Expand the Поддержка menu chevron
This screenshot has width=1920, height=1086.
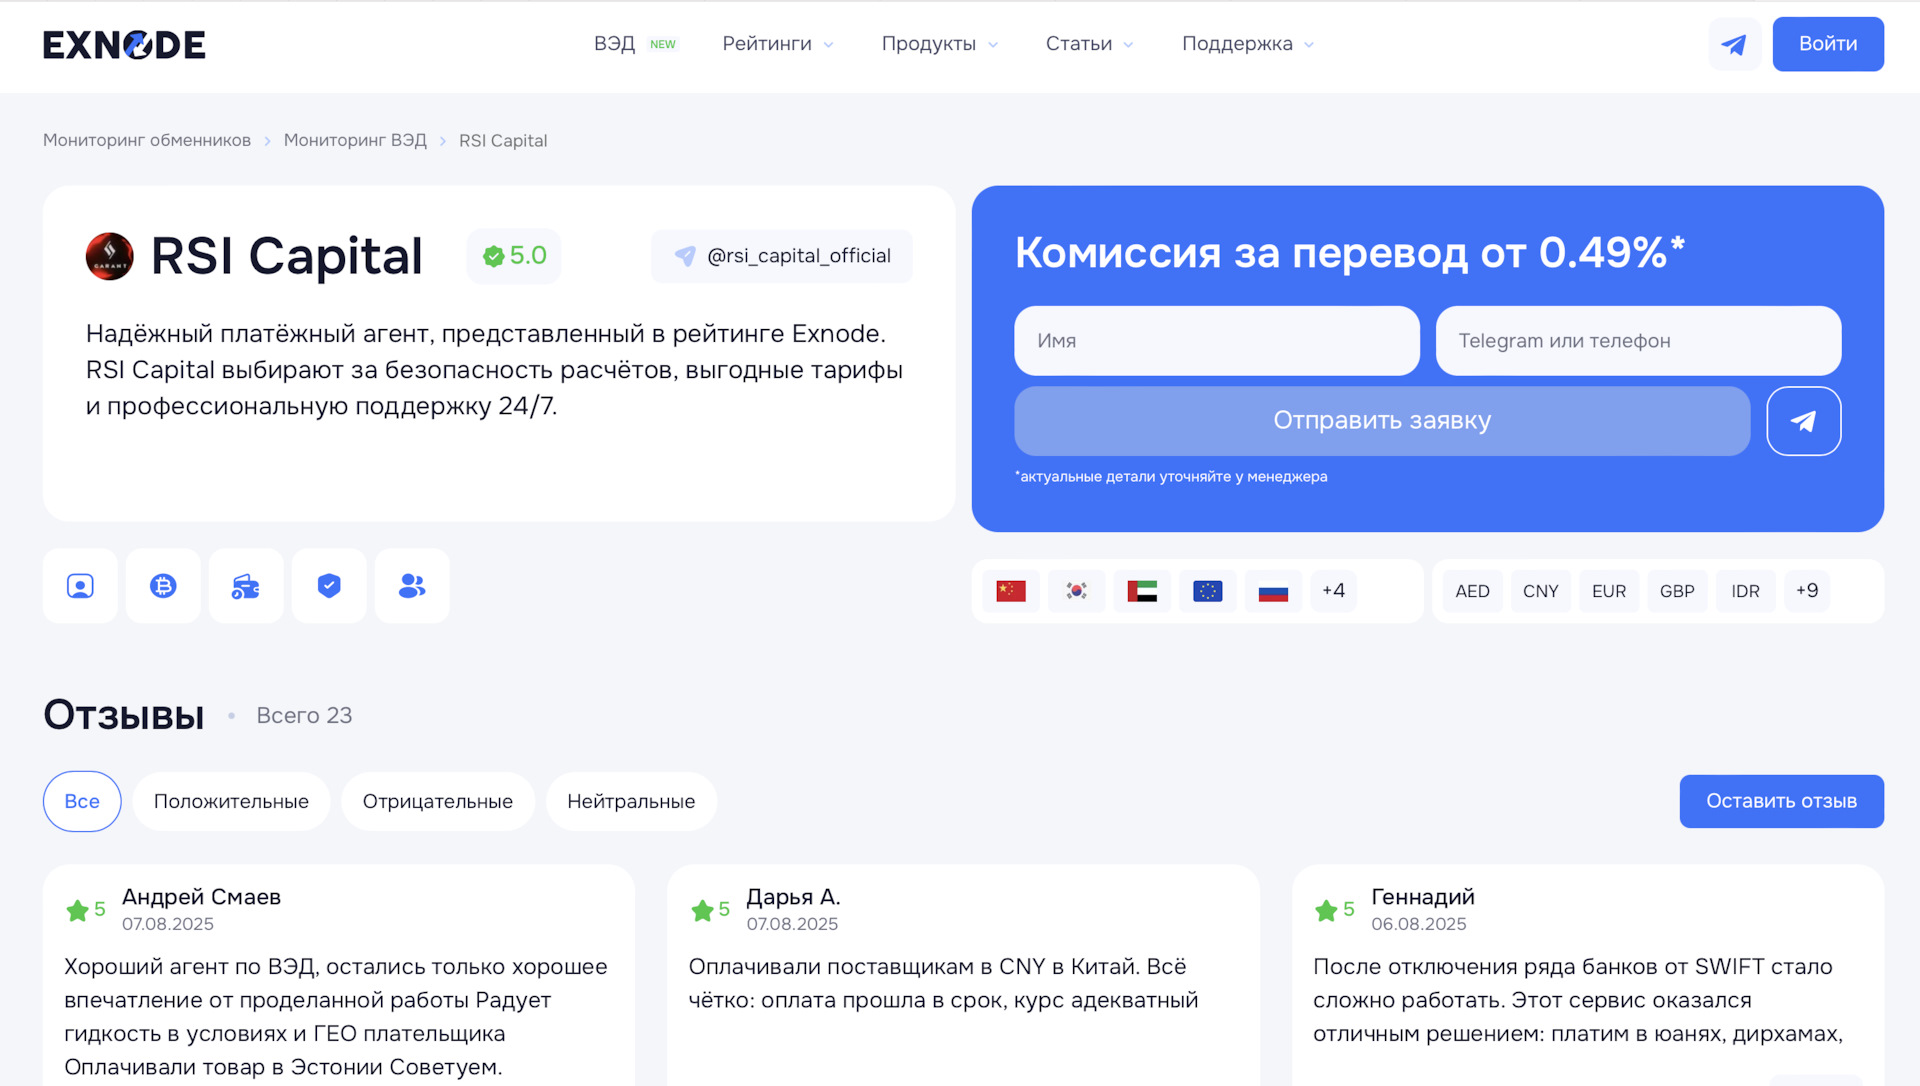[x=1311, y=44]
